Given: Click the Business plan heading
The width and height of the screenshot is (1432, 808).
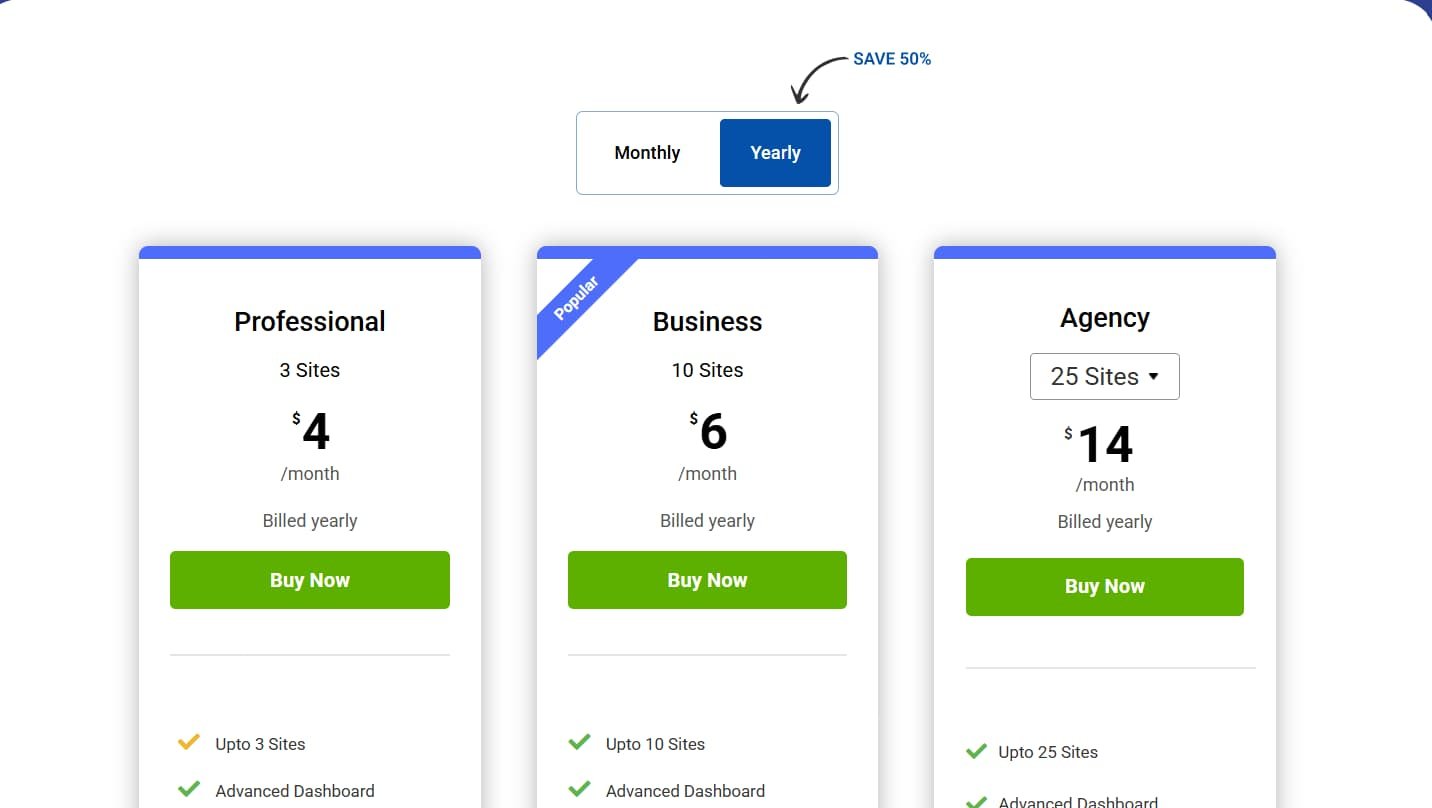Looking at the screenshot, I should click(x=707, y=321).
